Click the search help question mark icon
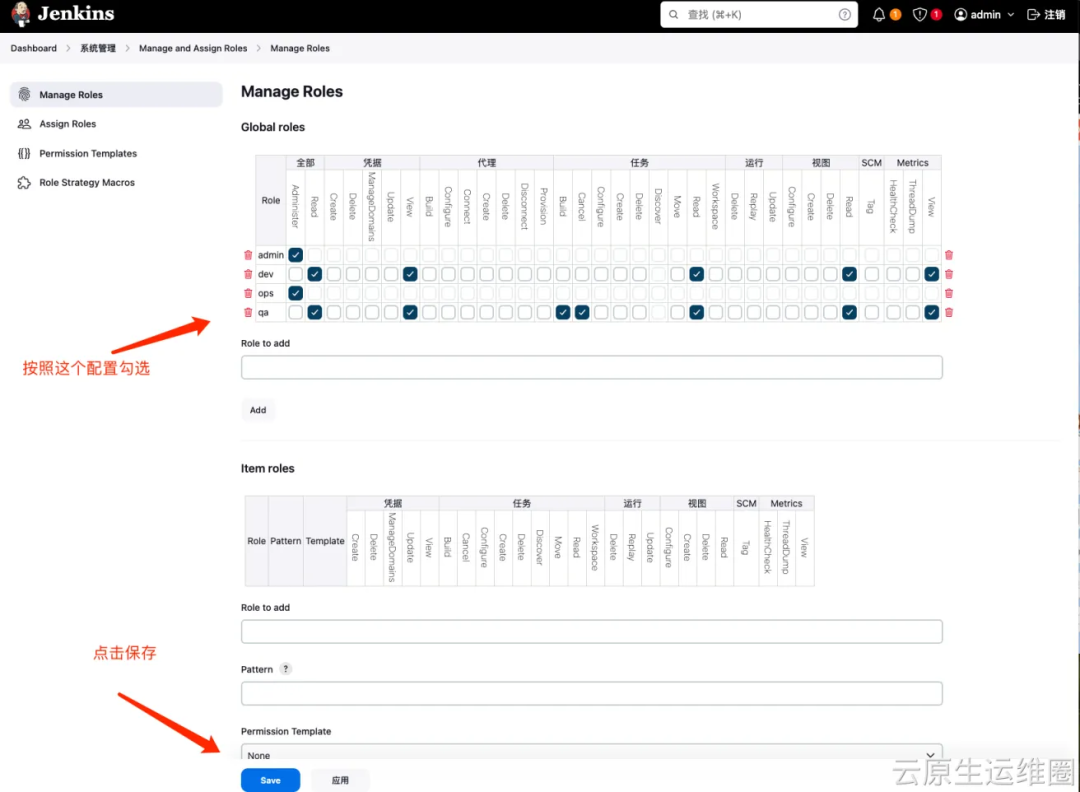 click(844, 14)
